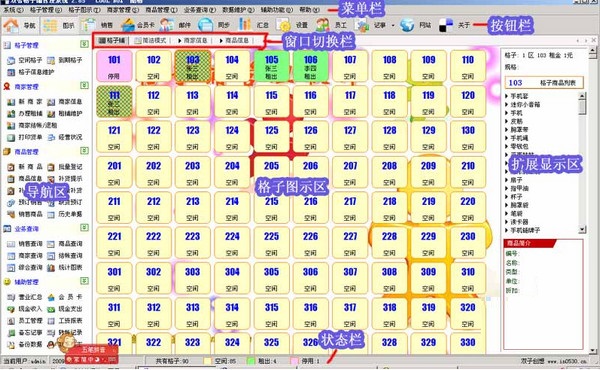Open the 销售 sales toolbar icon
The image size is (600, 370).
88,25
